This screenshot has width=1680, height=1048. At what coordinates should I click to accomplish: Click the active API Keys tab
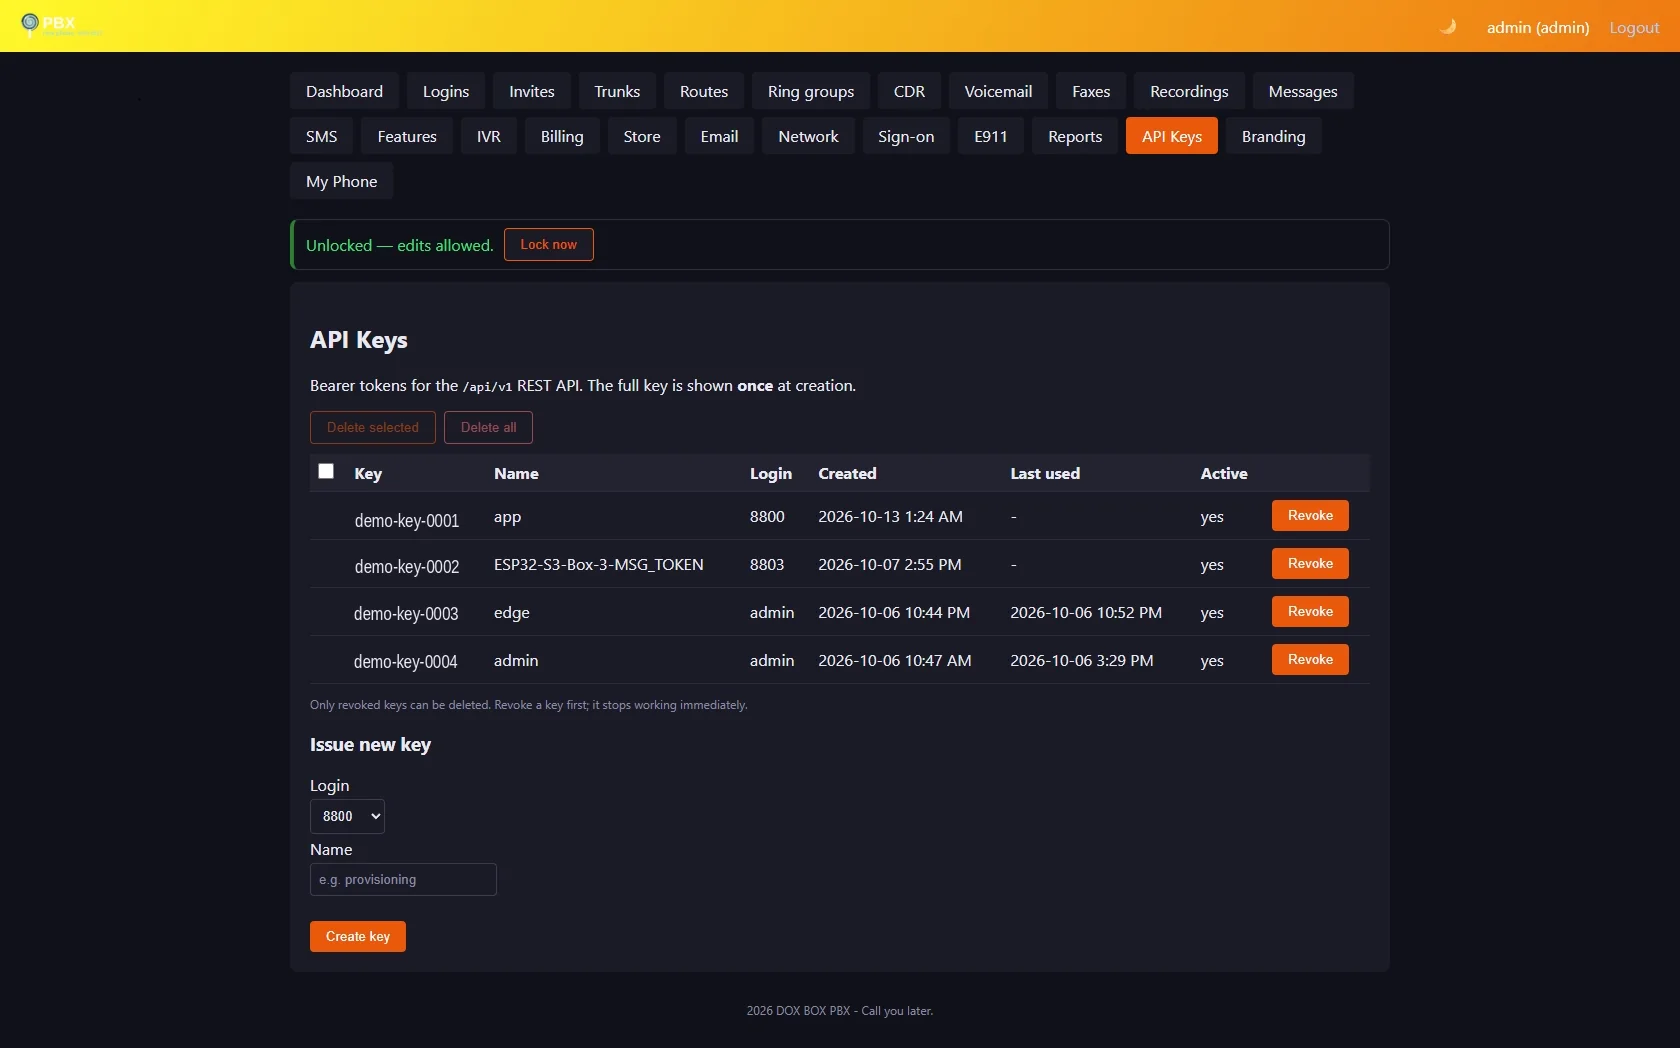(x=1172, y=136)
